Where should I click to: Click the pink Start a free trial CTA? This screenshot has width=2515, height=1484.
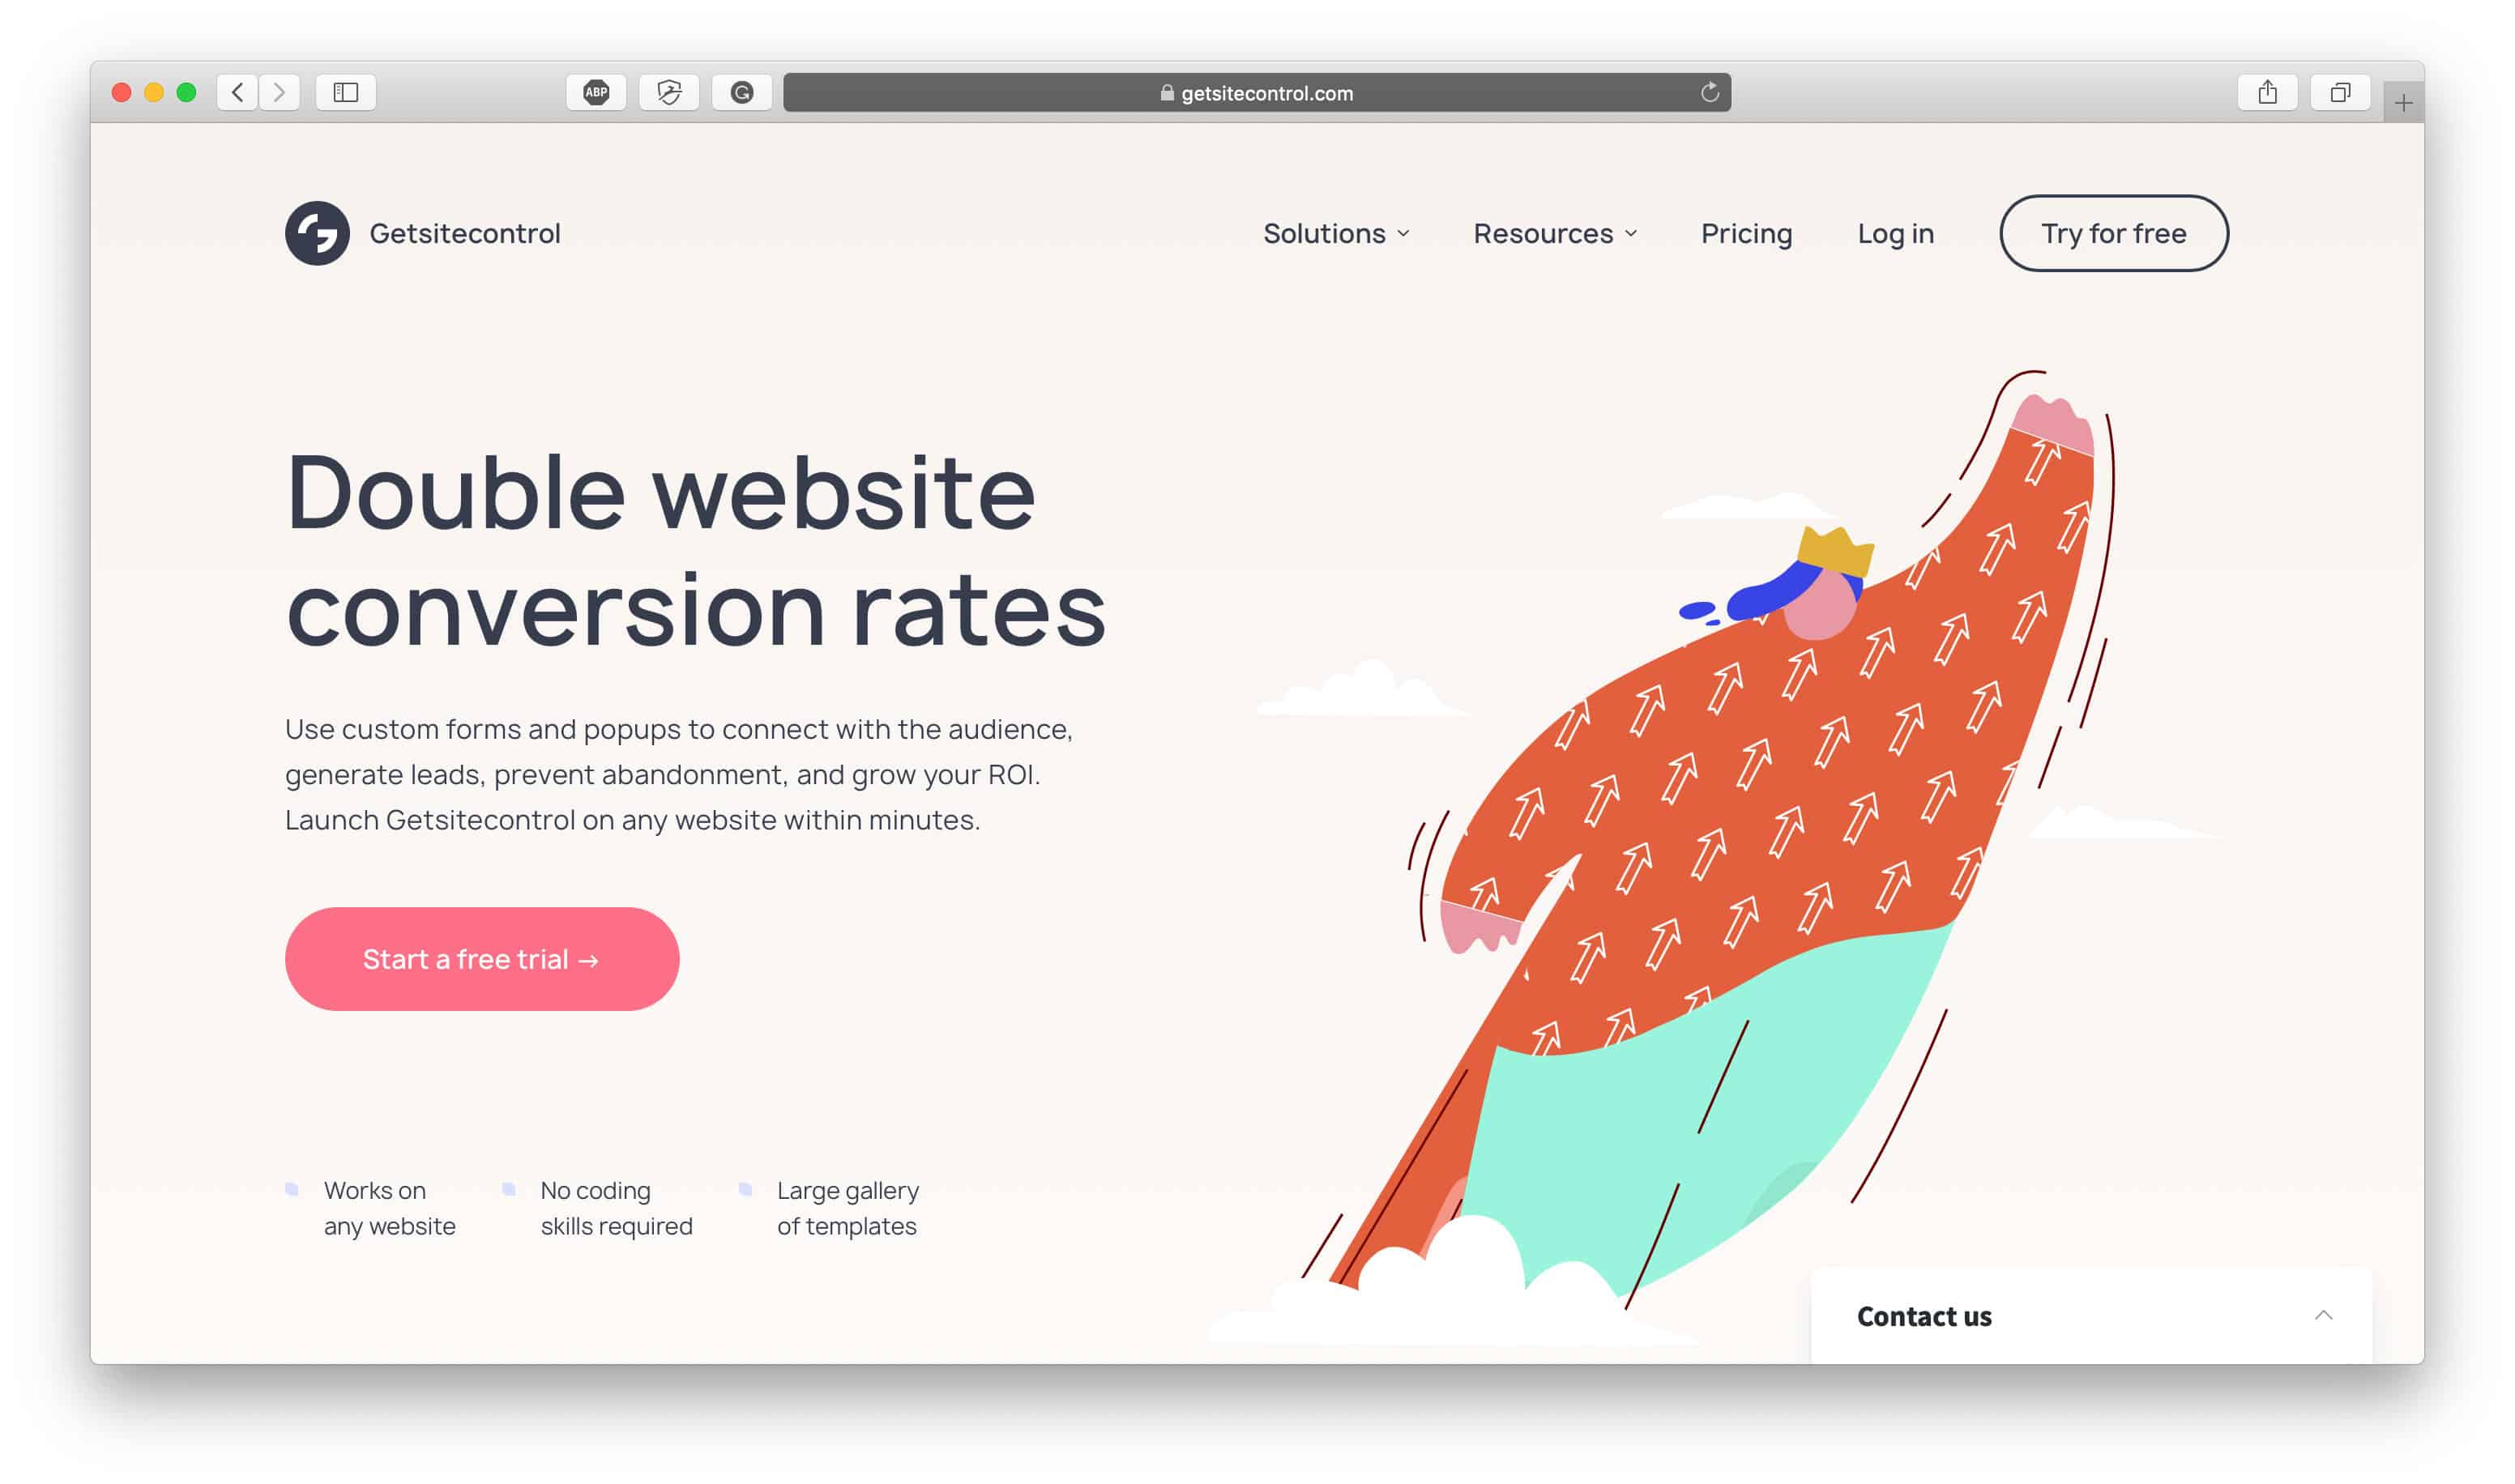pos(480,959)
